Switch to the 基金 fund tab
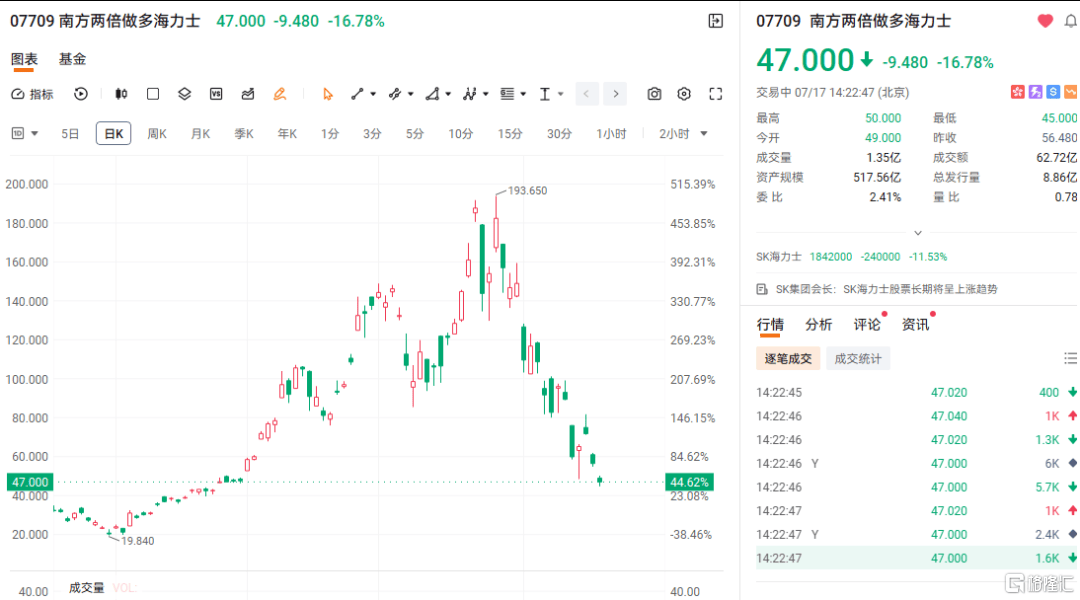Screen dimensions: 1080x600 (72, 59)
